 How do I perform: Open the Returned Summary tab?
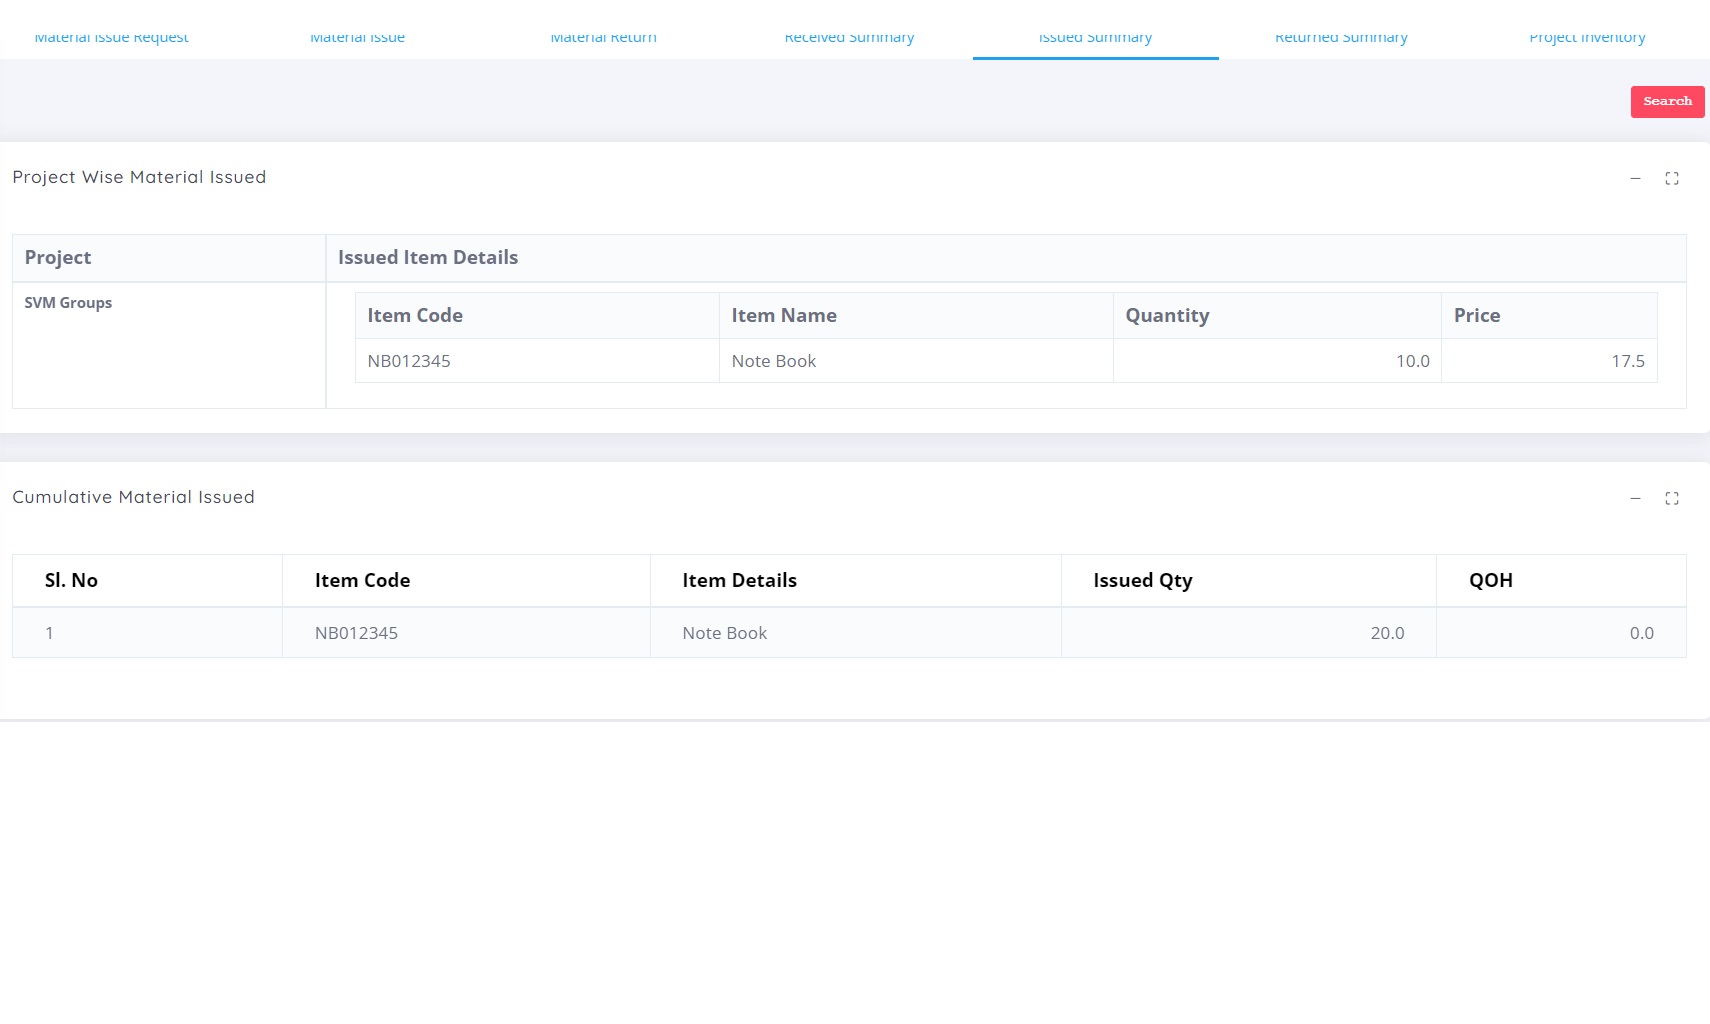(1341, 38)
